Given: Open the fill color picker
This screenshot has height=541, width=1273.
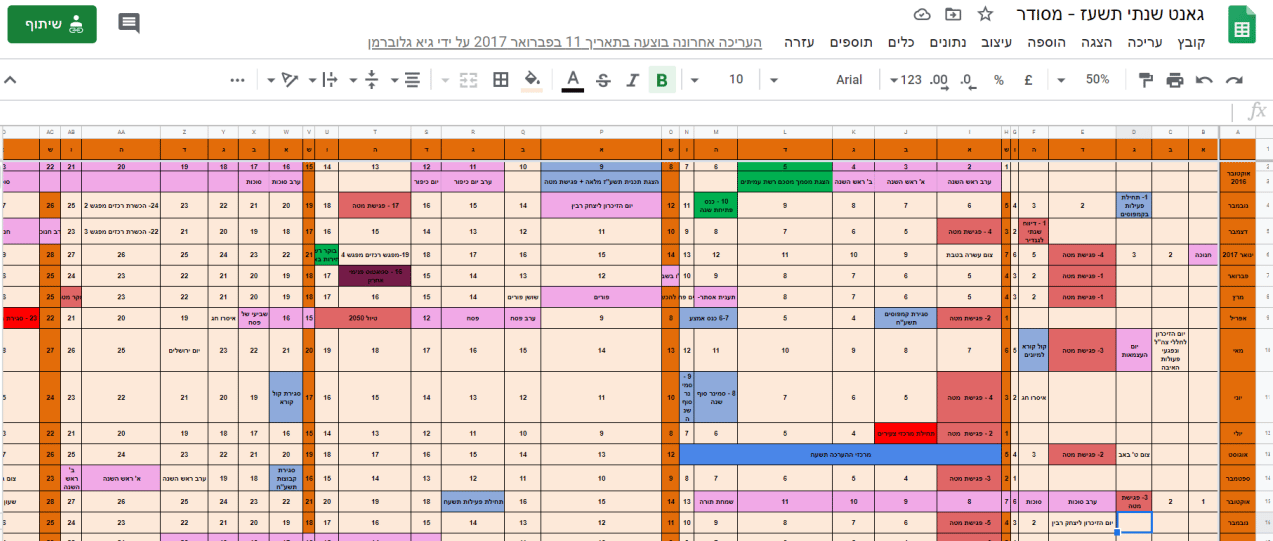Looking at the screenshot, I should tap(532, 80).
